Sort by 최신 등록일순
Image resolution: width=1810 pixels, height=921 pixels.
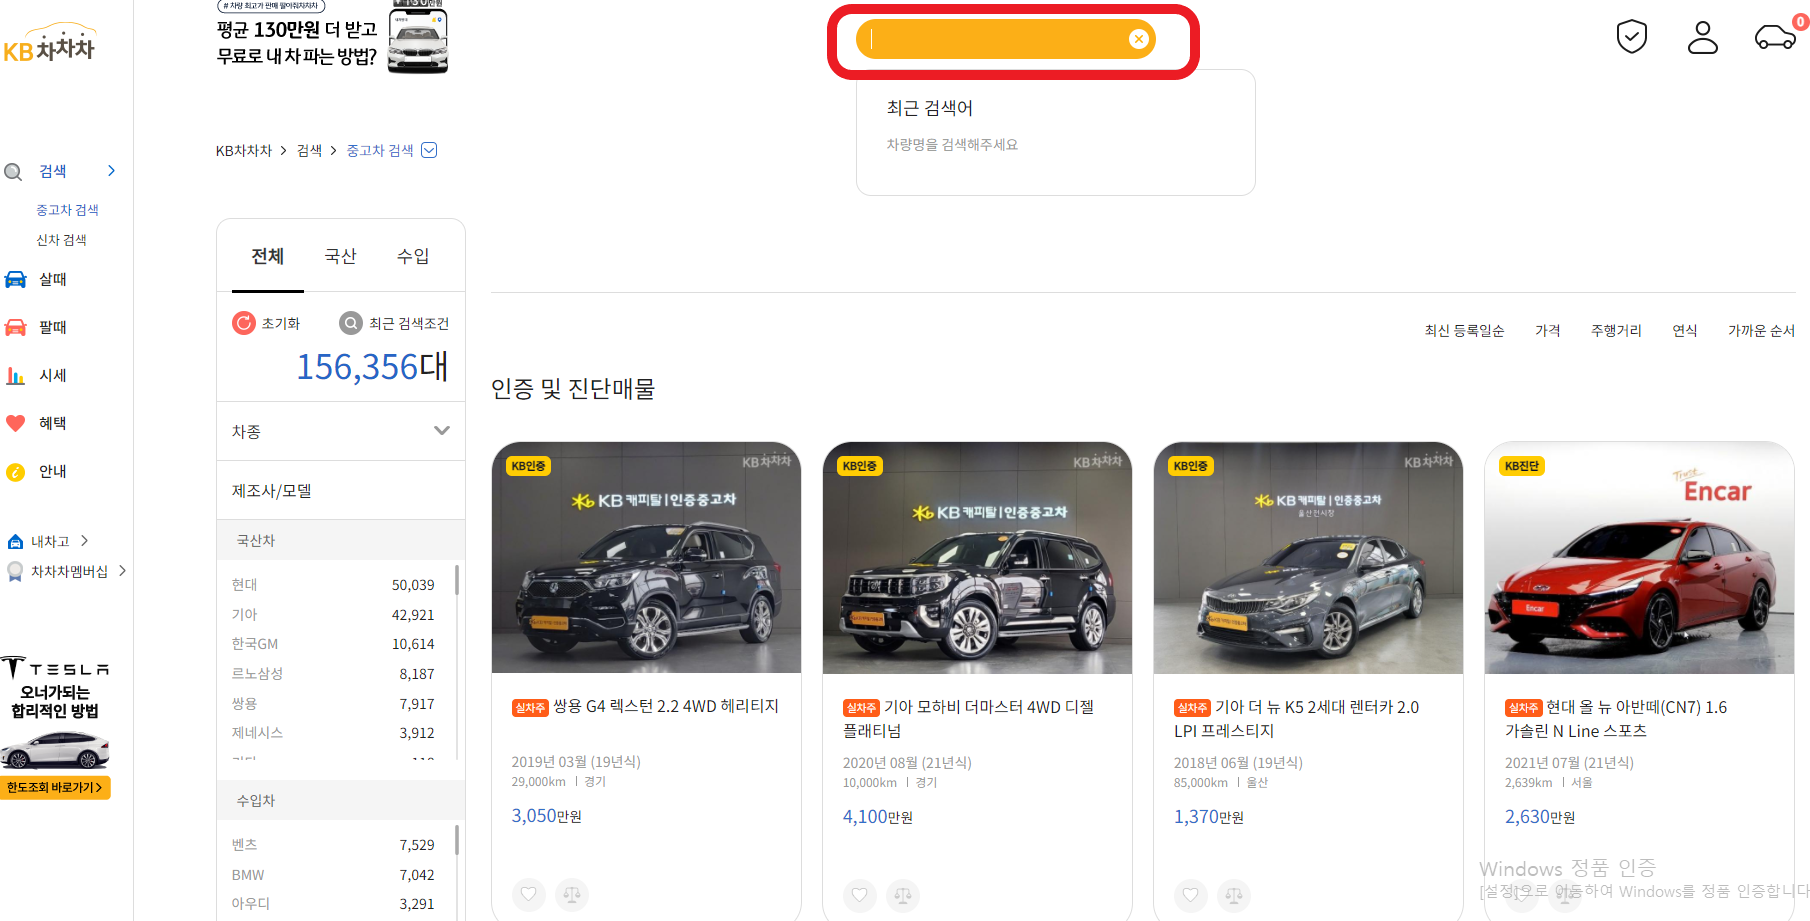1464,331
